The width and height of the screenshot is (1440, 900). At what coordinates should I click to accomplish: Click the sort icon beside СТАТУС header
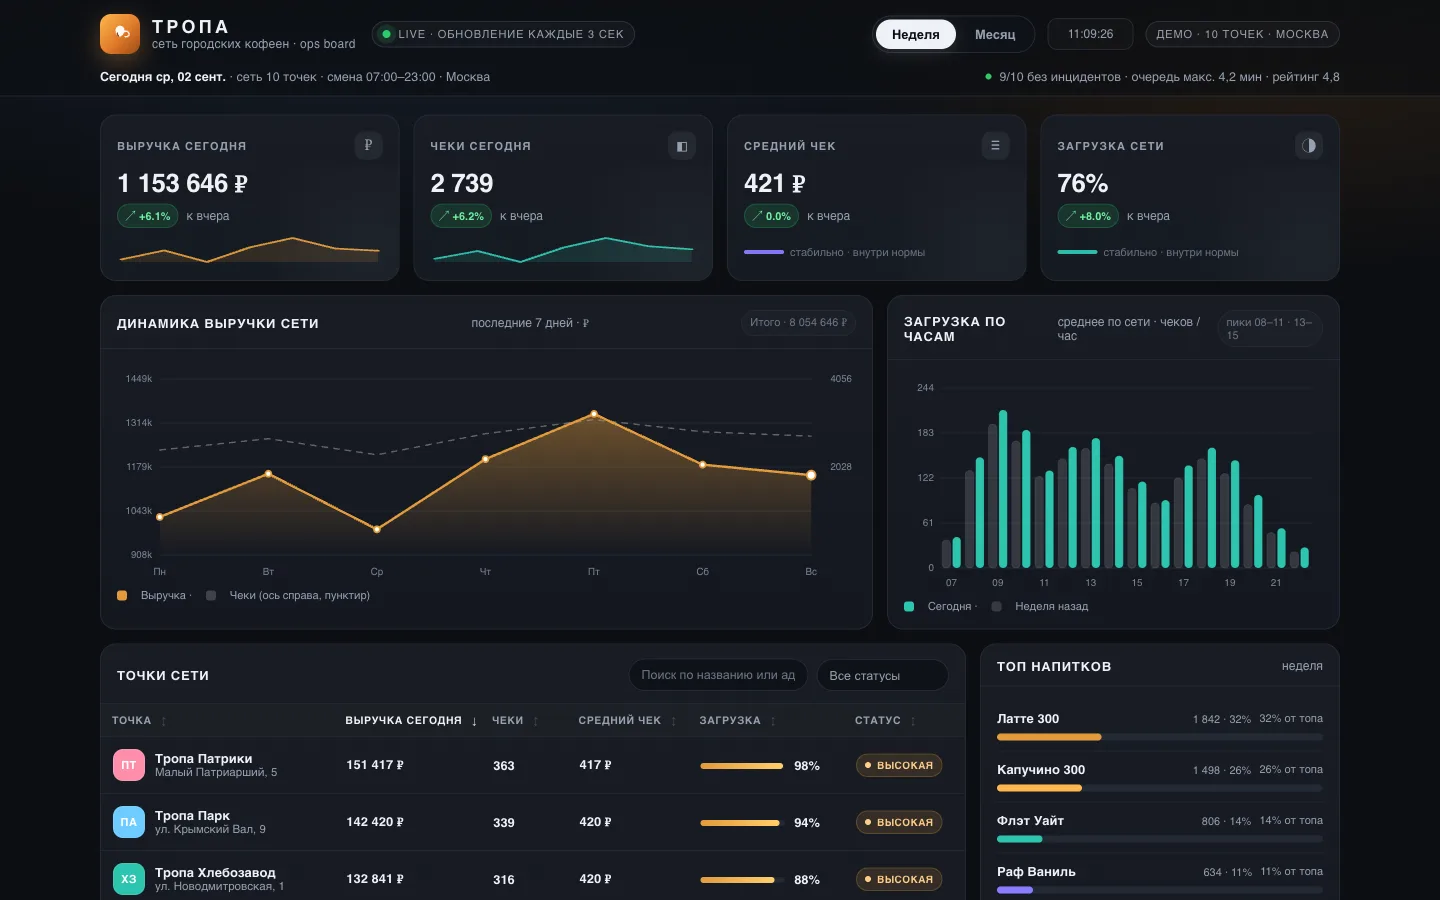[913, 721]
